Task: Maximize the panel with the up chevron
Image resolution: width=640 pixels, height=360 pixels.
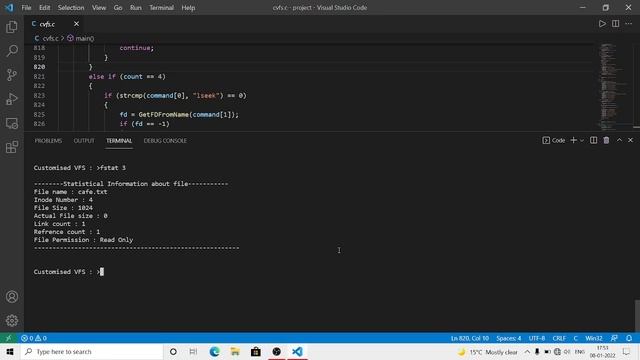Action: point(619,140)
